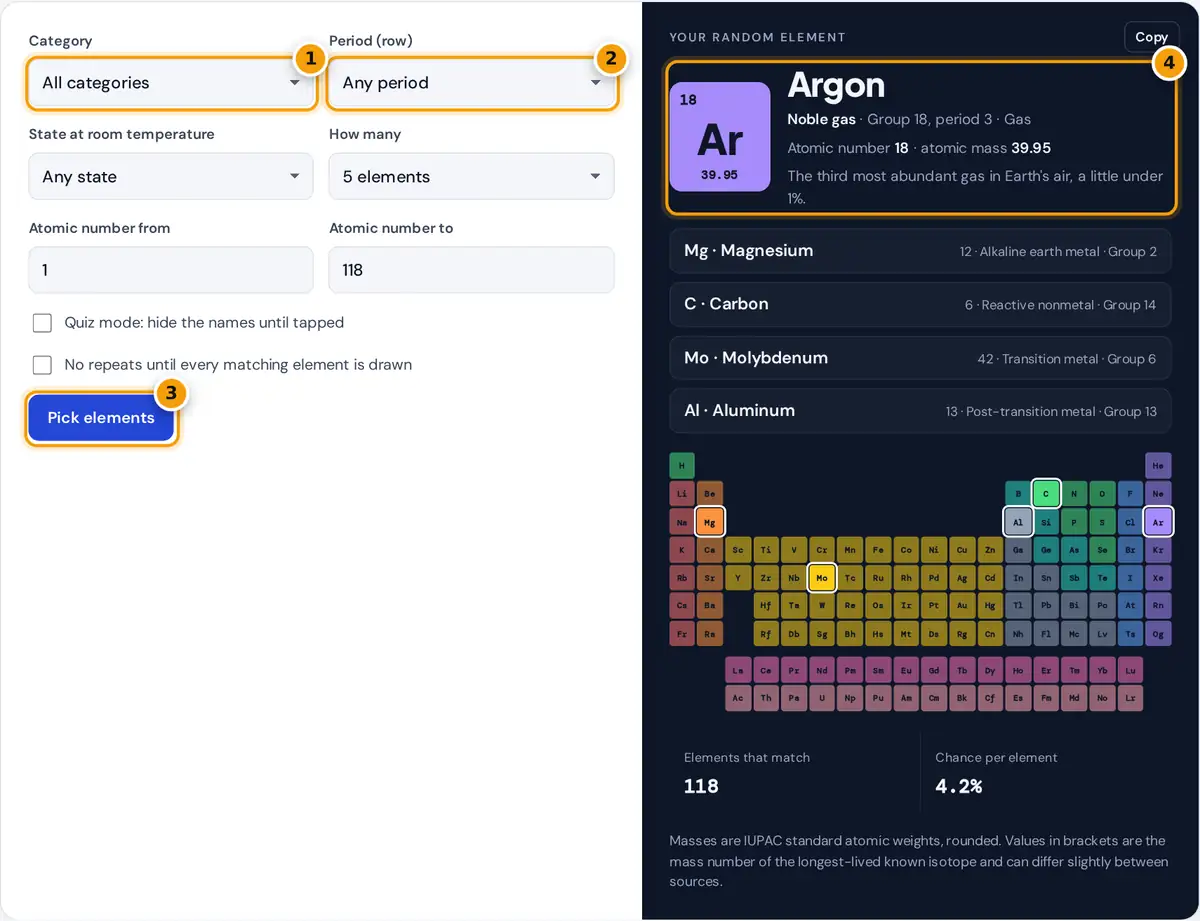Click the Sc cell in the periodic table

tap(738, 550)
